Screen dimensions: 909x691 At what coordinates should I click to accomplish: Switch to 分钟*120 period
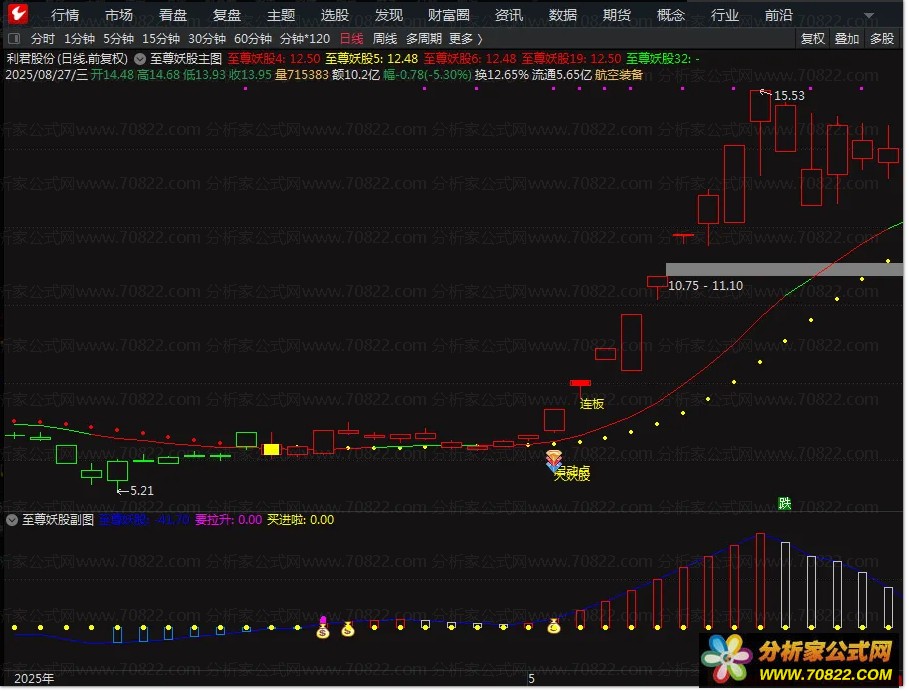pyautogui.click(x=305, y=39)
